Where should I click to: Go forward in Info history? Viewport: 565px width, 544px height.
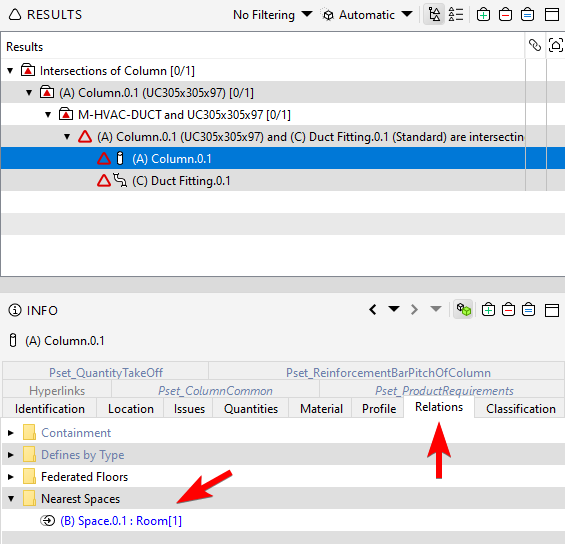coord(414,309)
